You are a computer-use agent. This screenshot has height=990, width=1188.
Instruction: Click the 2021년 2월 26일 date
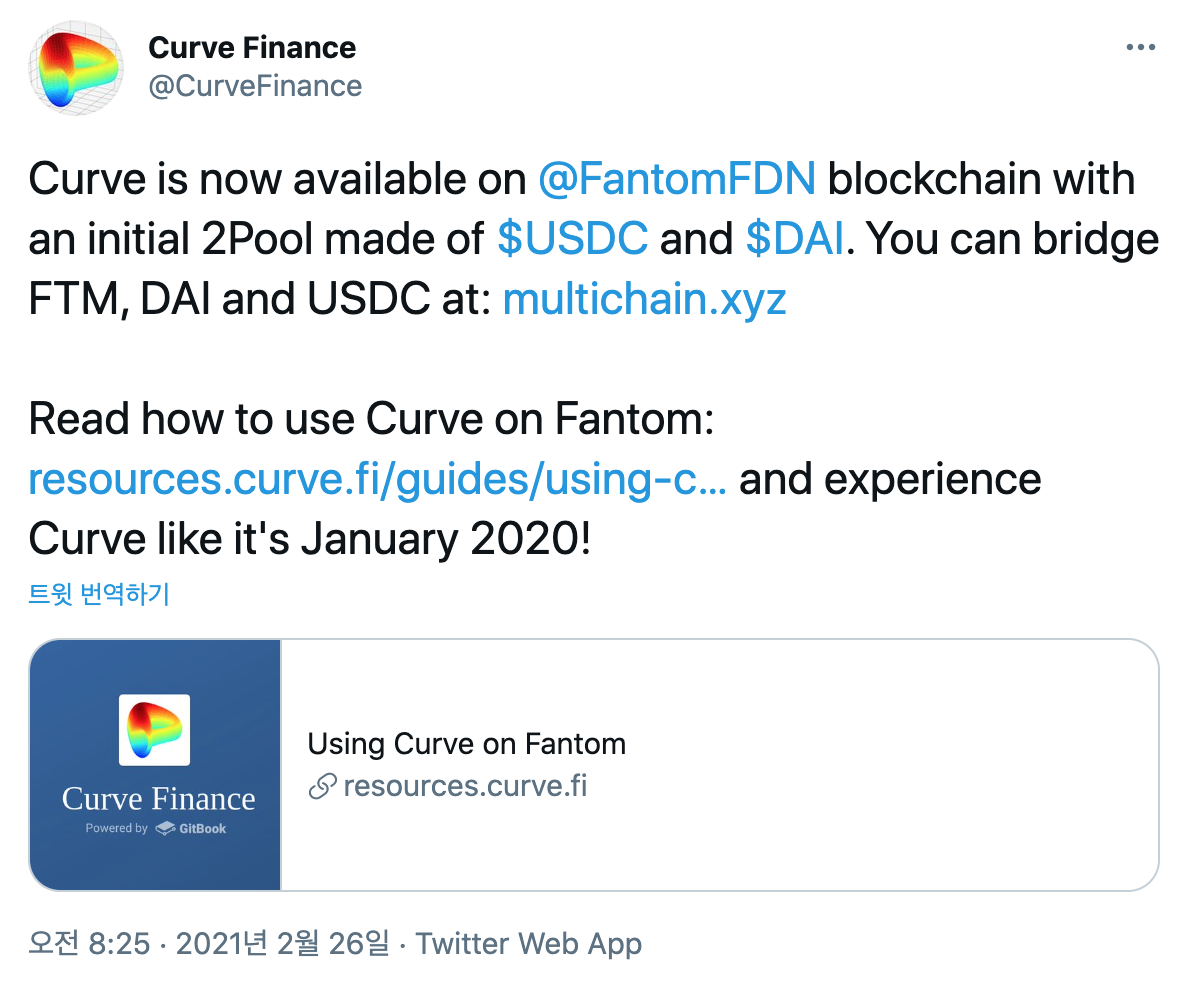[x=282, y=944]
